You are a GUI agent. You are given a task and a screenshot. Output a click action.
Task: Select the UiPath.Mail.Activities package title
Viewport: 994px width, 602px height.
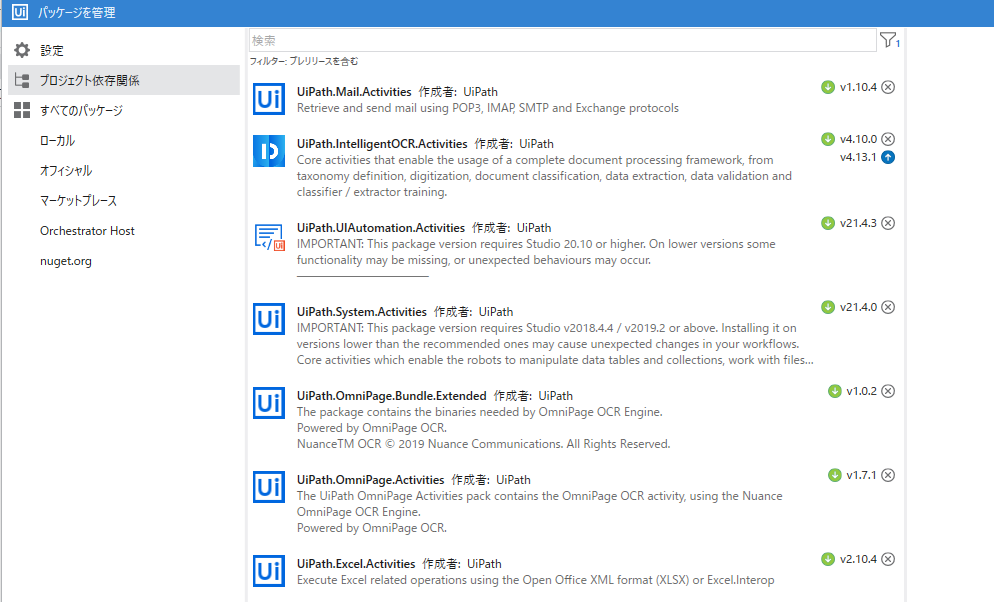click(x=354, y=92)
